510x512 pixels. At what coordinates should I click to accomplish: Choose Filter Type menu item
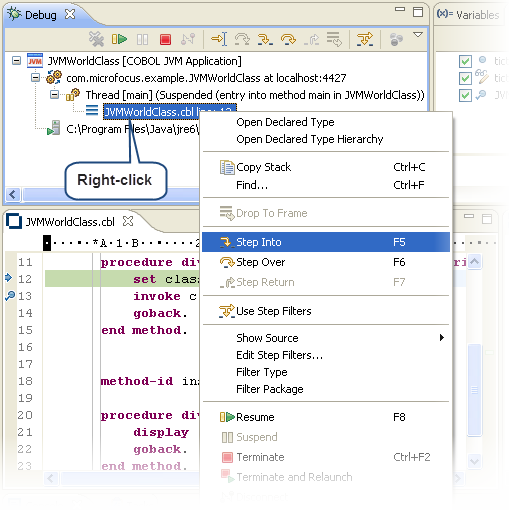[x=326, y=372]
